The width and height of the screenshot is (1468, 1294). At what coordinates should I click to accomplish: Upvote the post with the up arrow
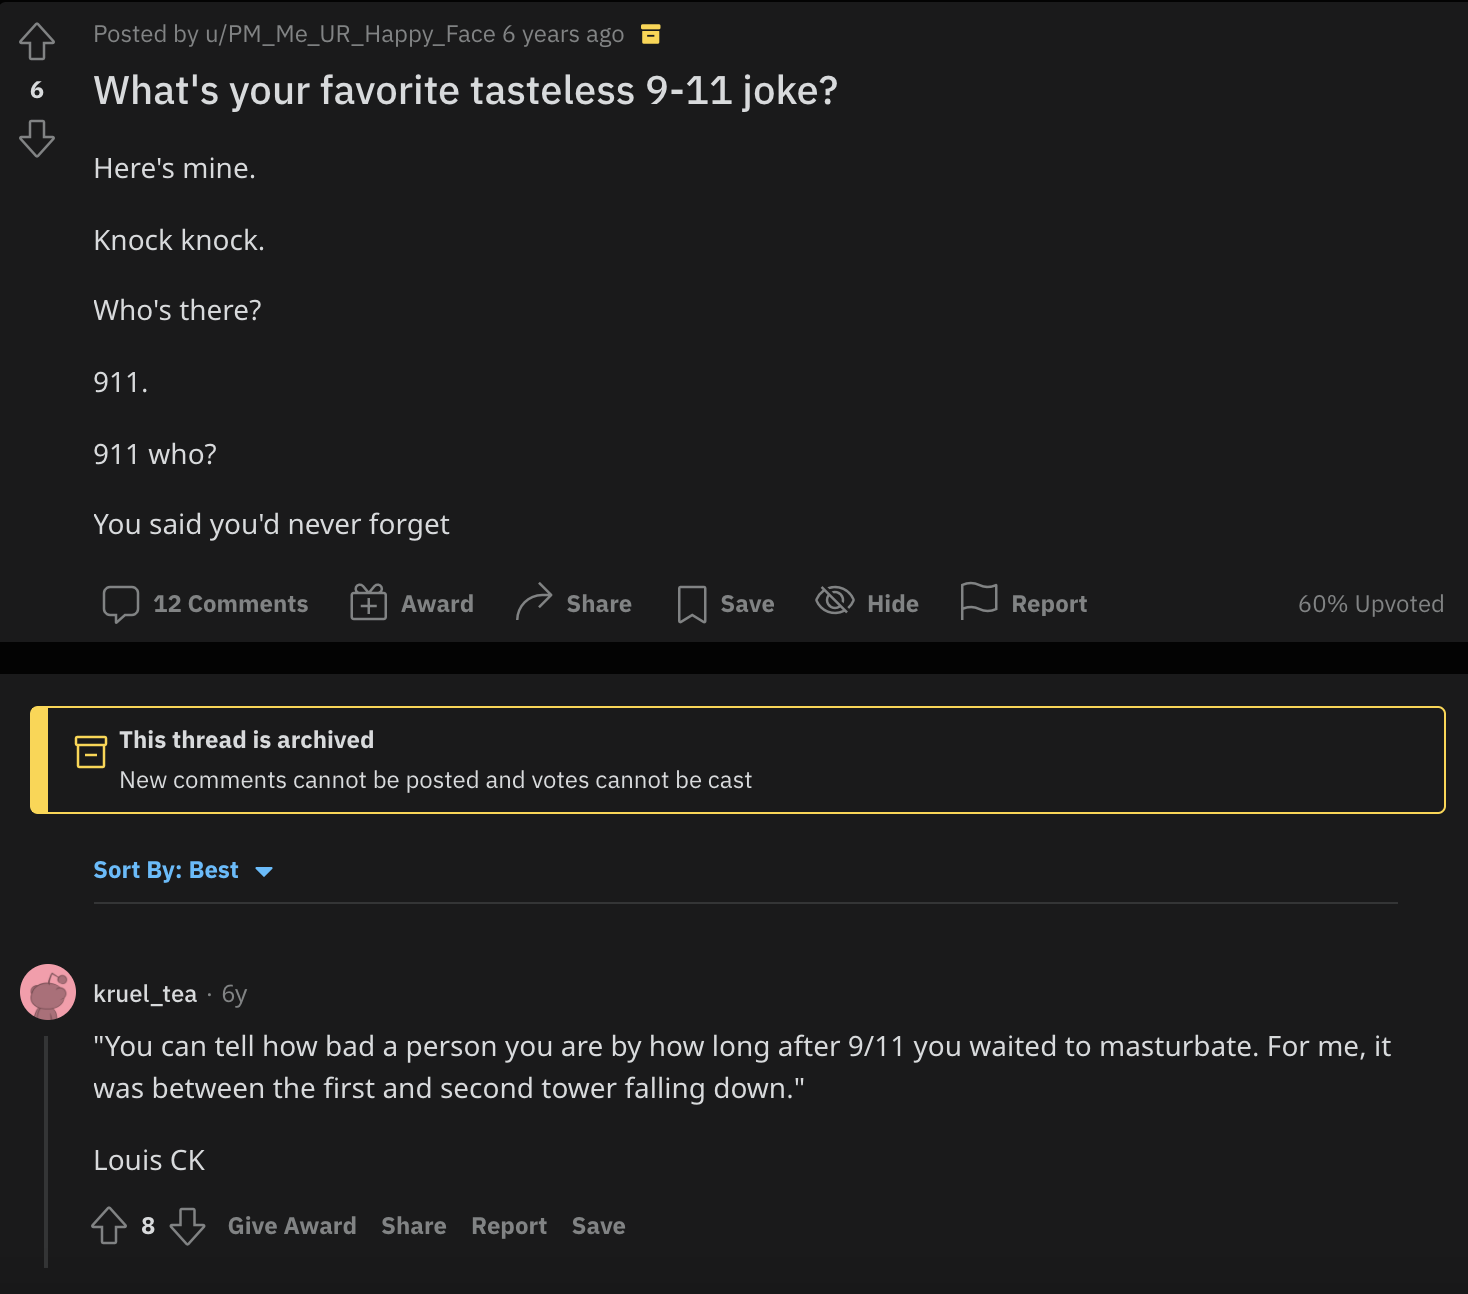pos(37,43)
